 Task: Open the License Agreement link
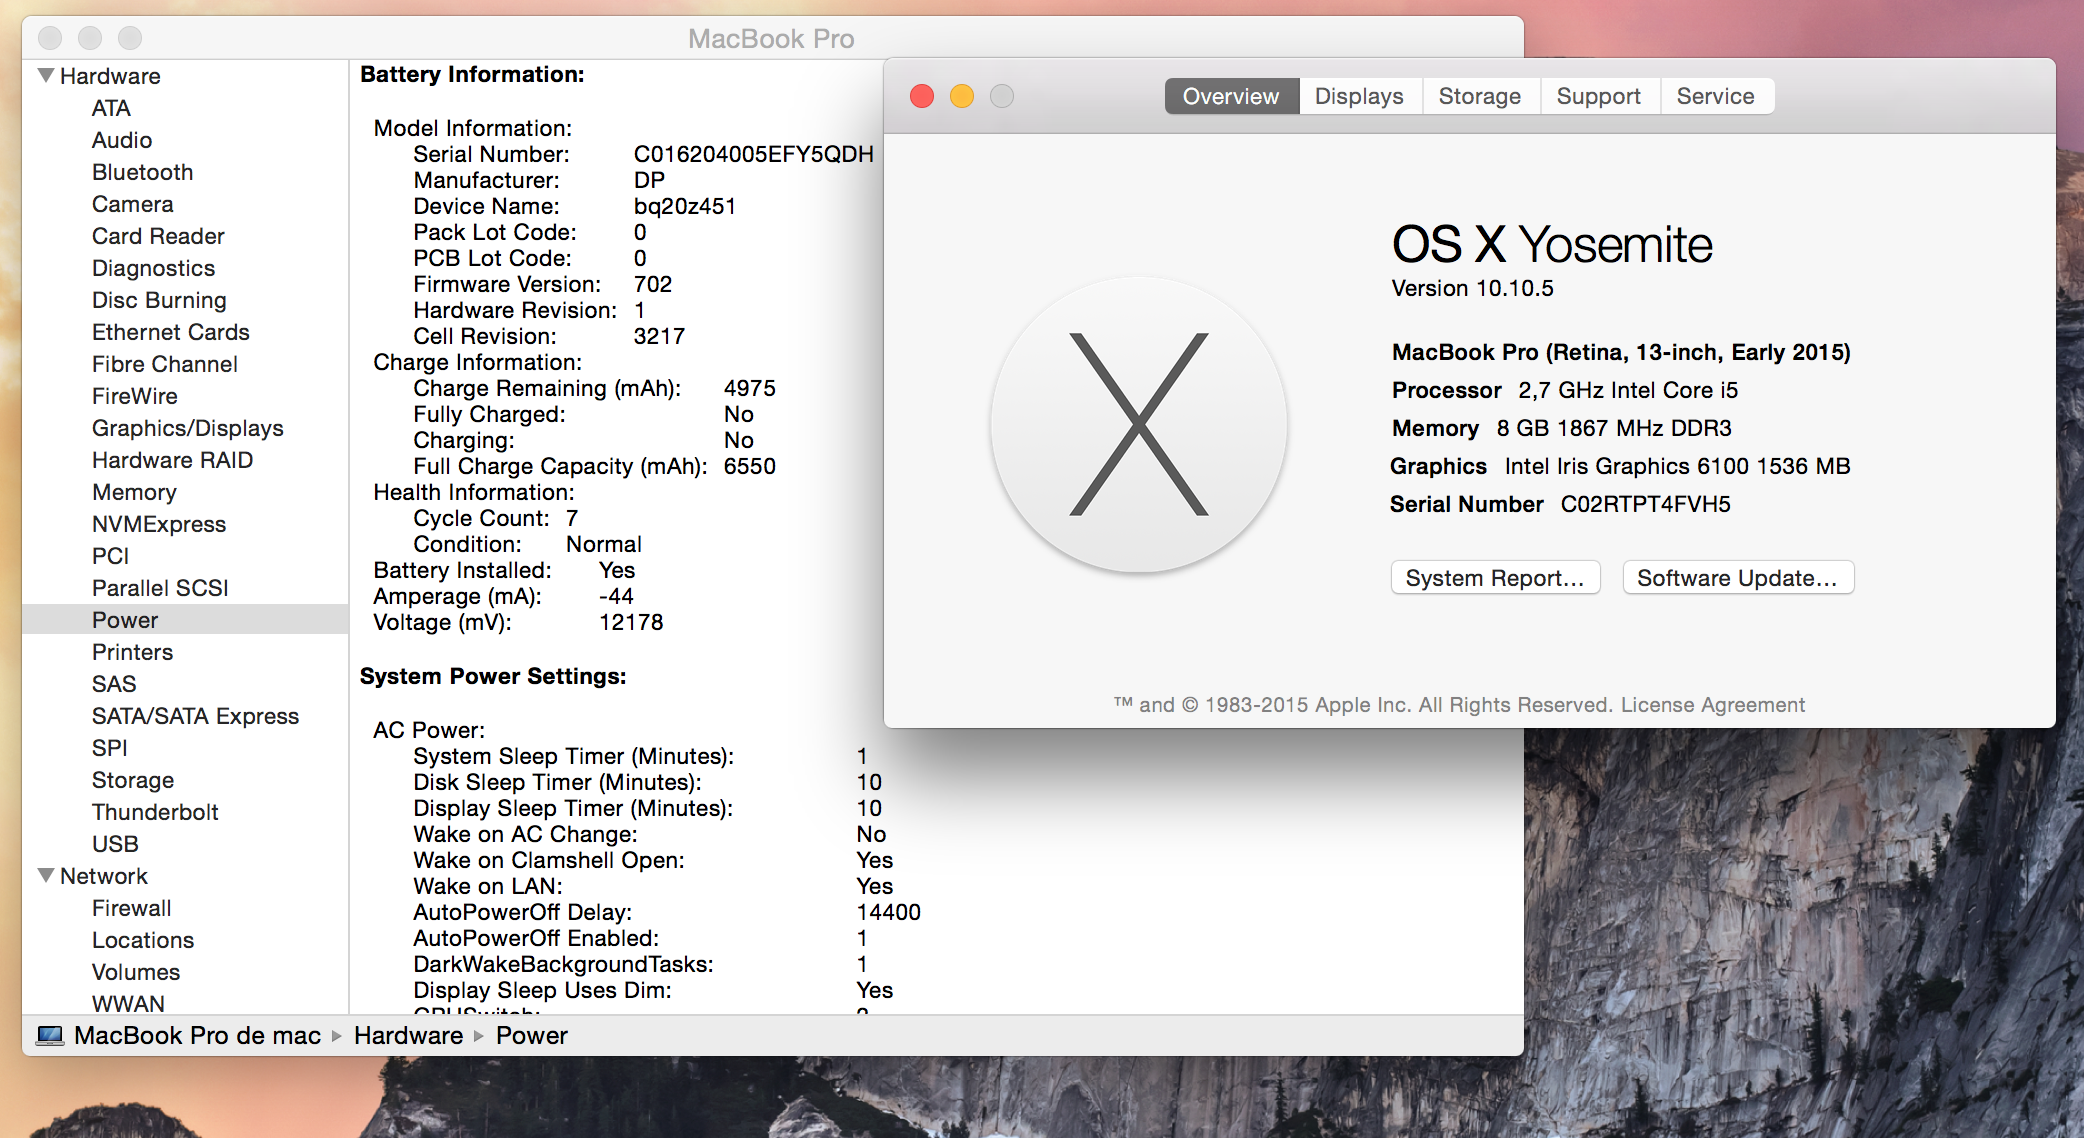click(x=1713, y=705)
